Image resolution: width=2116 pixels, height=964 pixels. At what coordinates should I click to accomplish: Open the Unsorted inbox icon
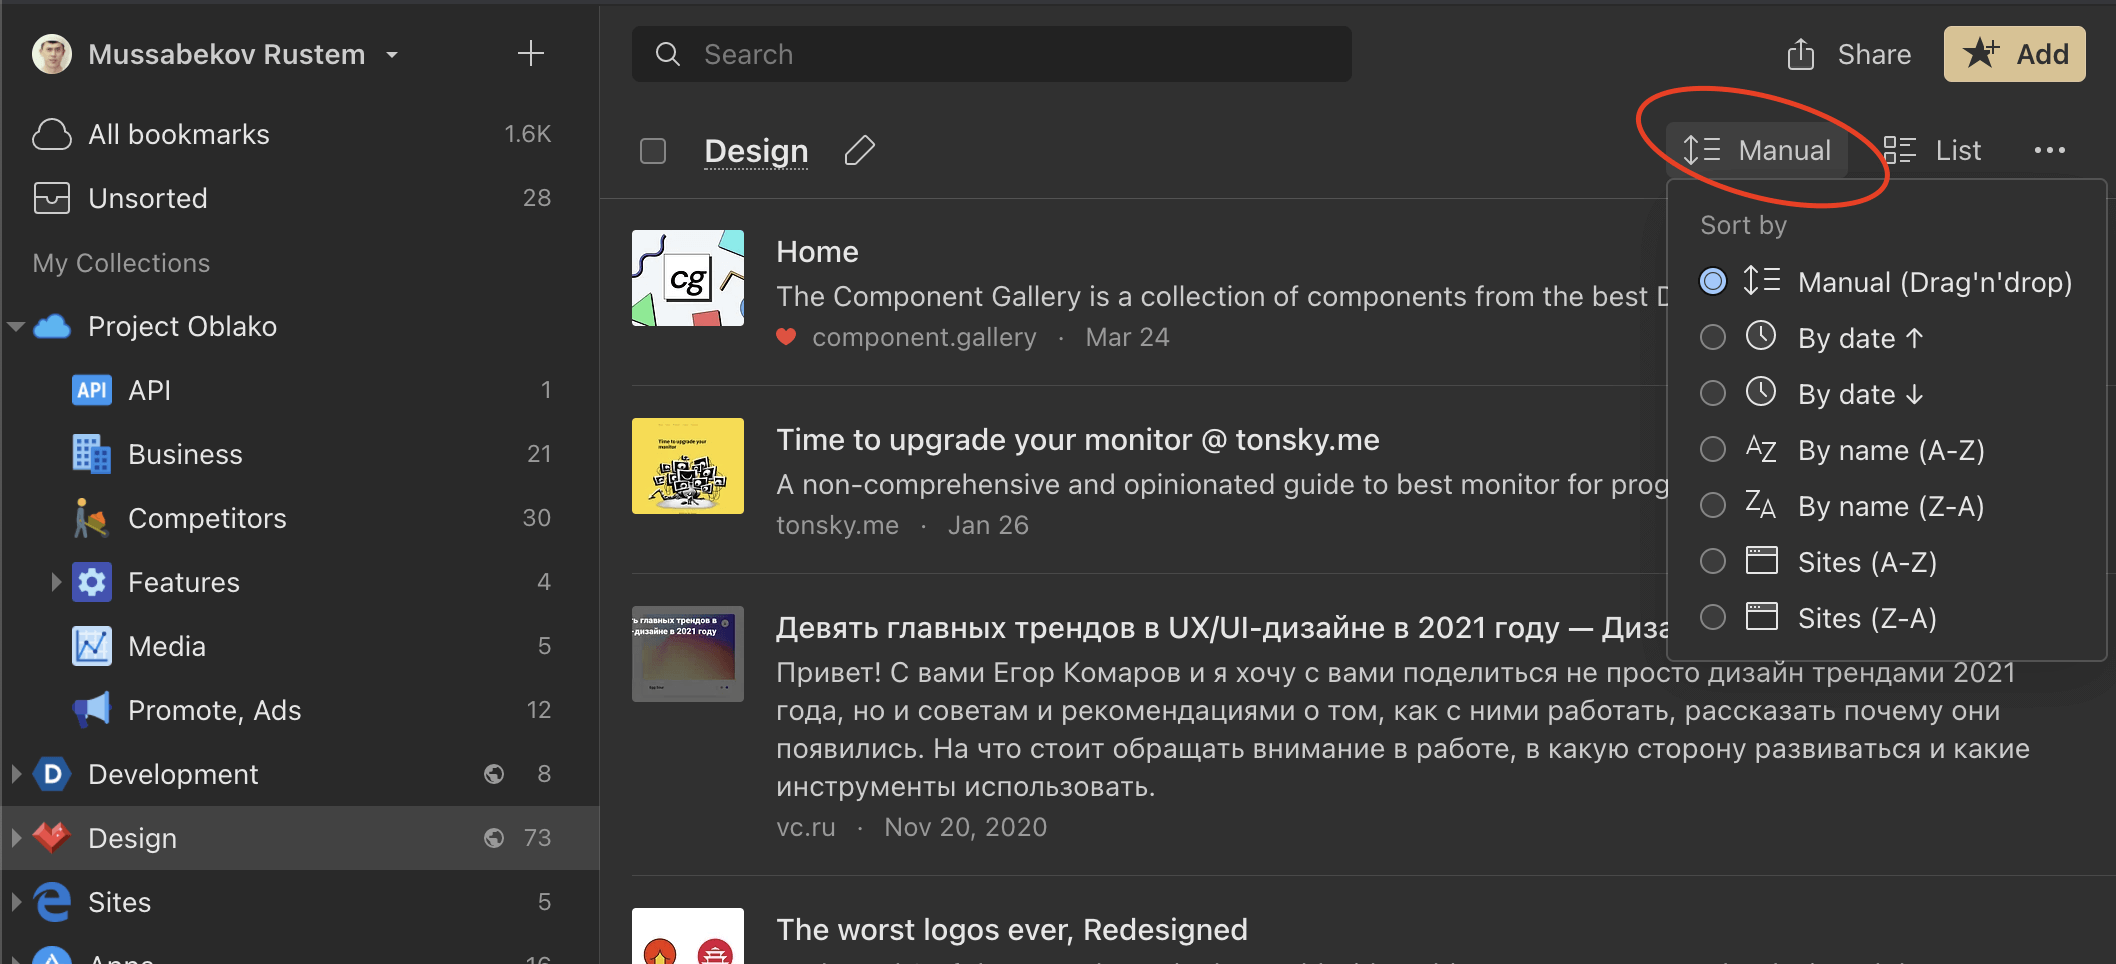click(x=52, y=198)
